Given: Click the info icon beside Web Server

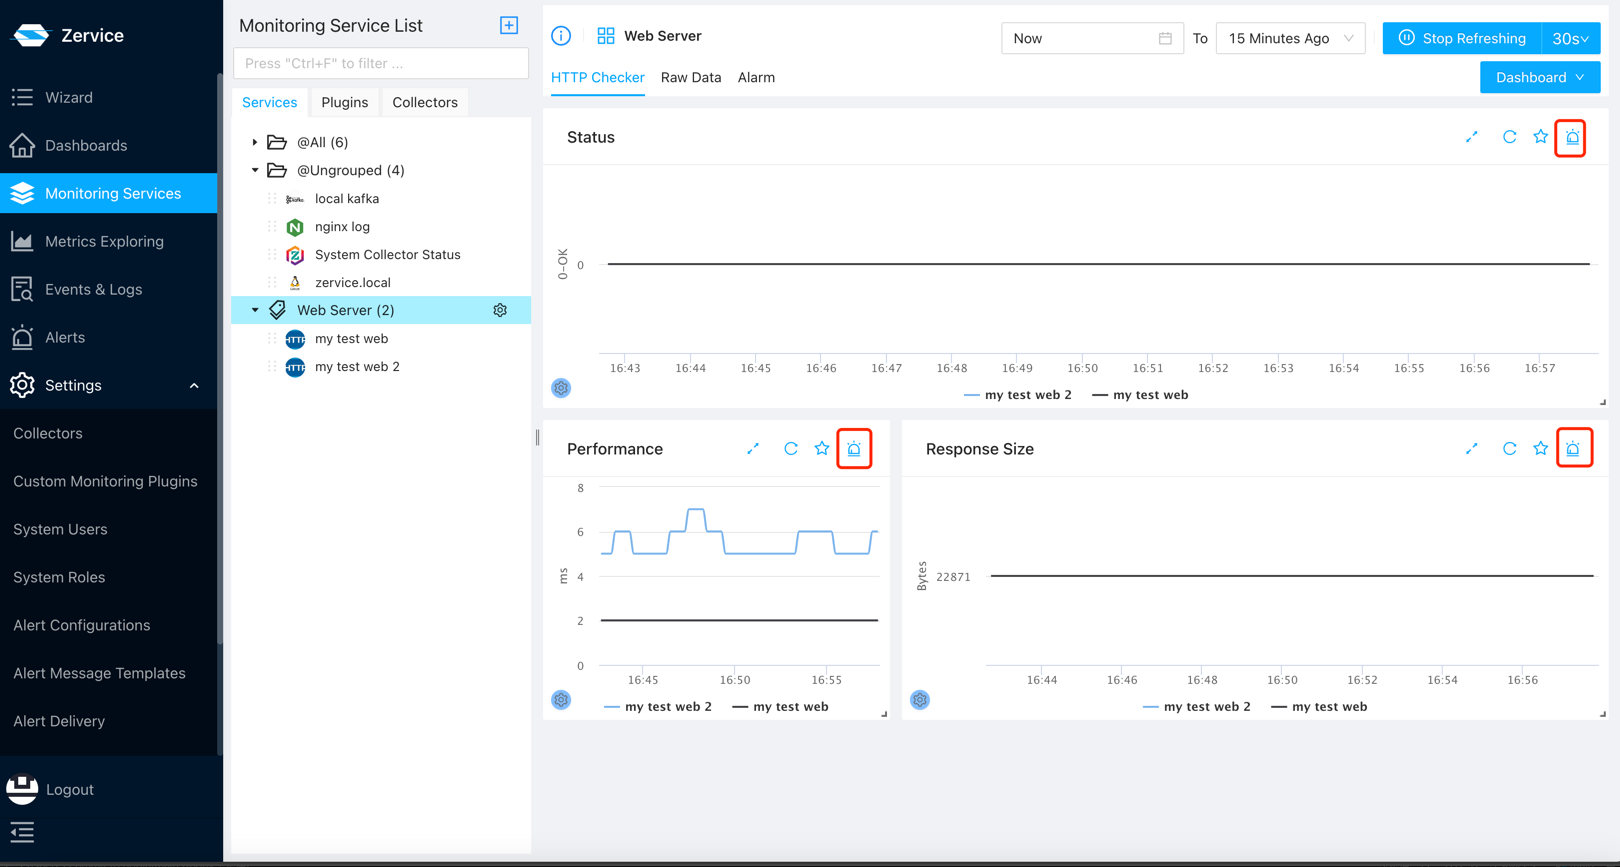Looking at the screenshot, I should (561, 36).
